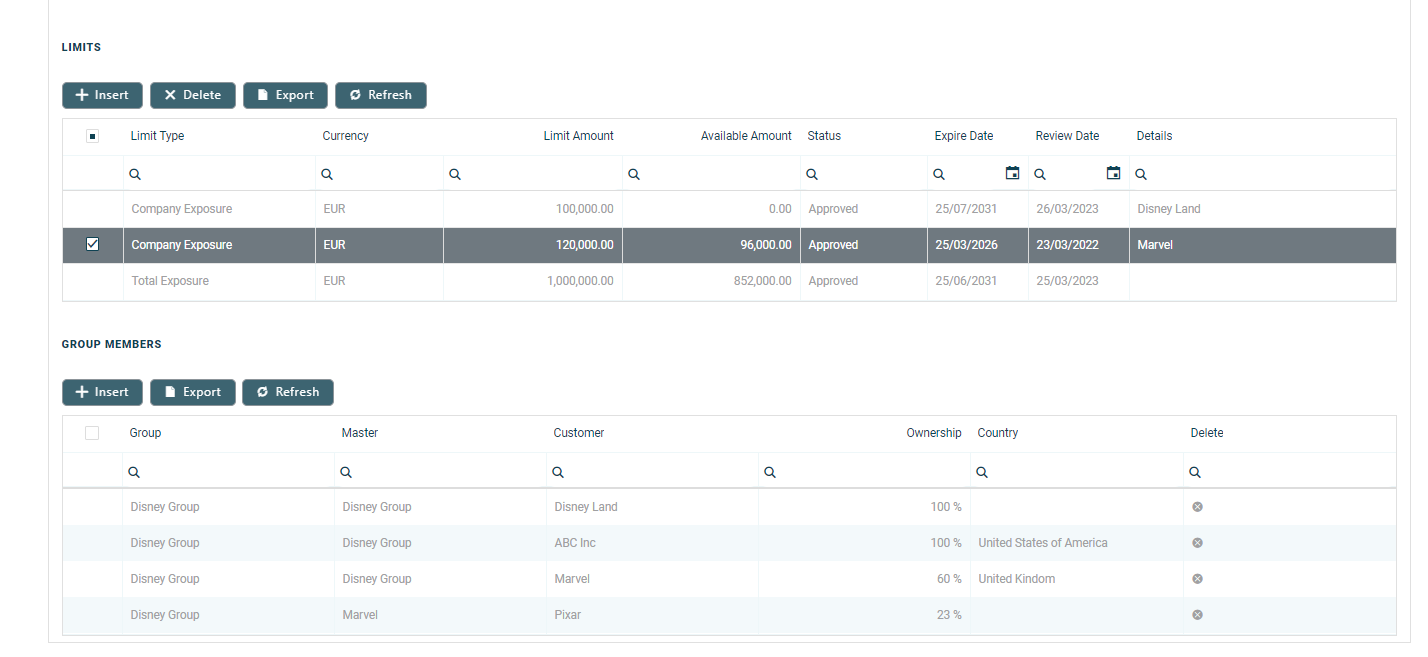
Task: Open Country column filter search options
Action: point(982,472)
